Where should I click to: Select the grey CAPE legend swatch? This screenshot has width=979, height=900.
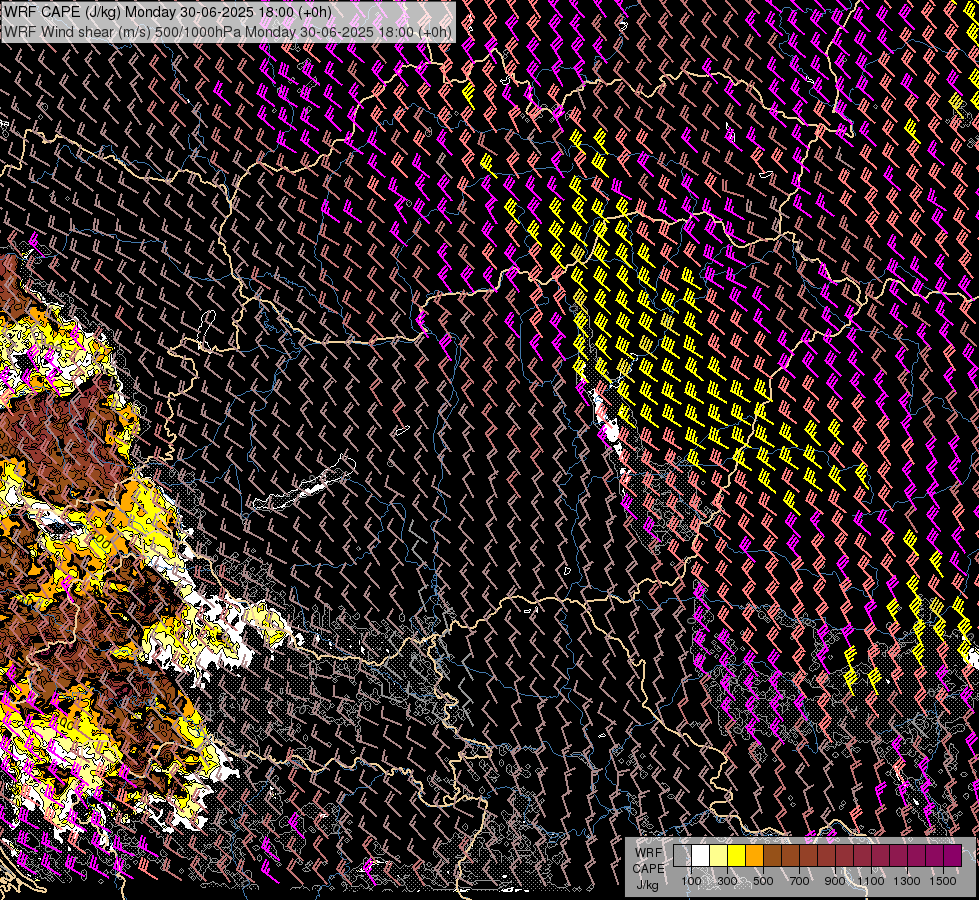[x=682, y=855]
